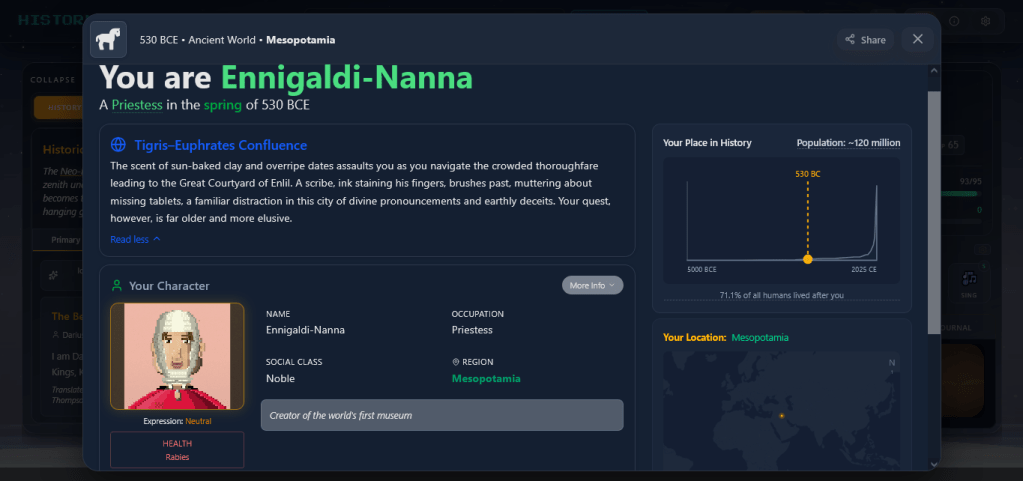Click the 530 BC timeline marker dot
Screen dimensions: 1023x481
(x=808, y=259)
